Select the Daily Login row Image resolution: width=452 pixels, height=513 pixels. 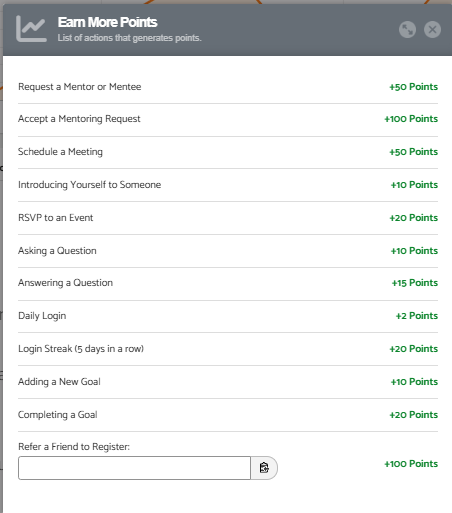[x=228, y=316]
